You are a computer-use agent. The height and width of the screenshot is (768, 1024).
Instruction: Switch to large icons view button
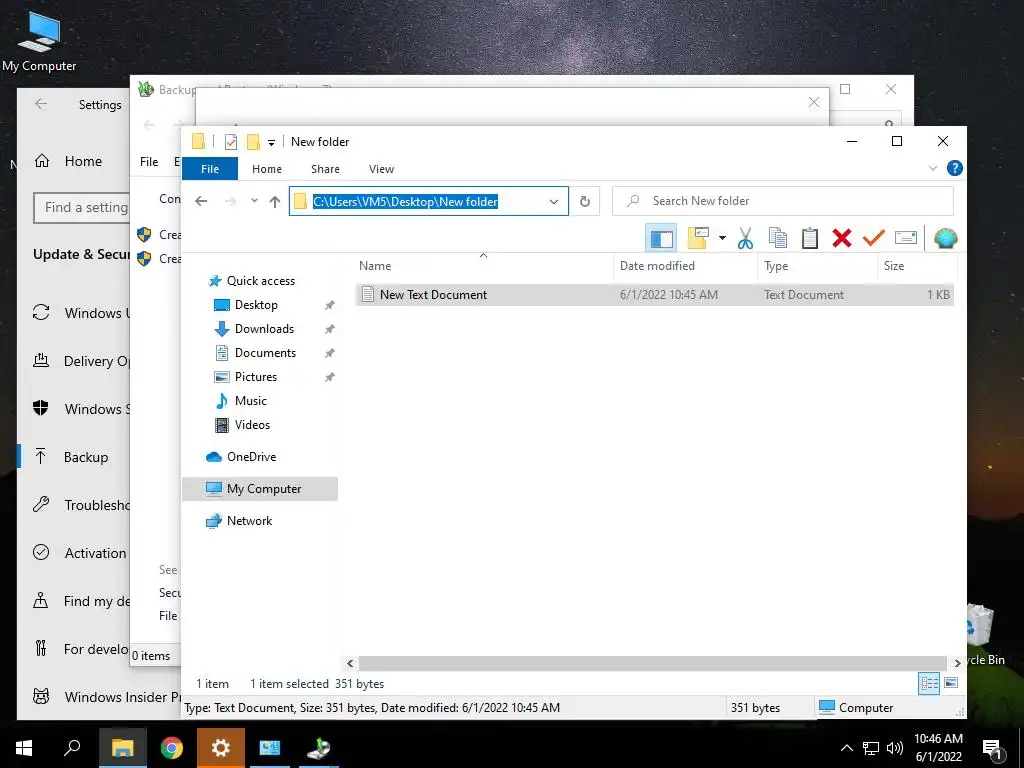coord(951,683)
